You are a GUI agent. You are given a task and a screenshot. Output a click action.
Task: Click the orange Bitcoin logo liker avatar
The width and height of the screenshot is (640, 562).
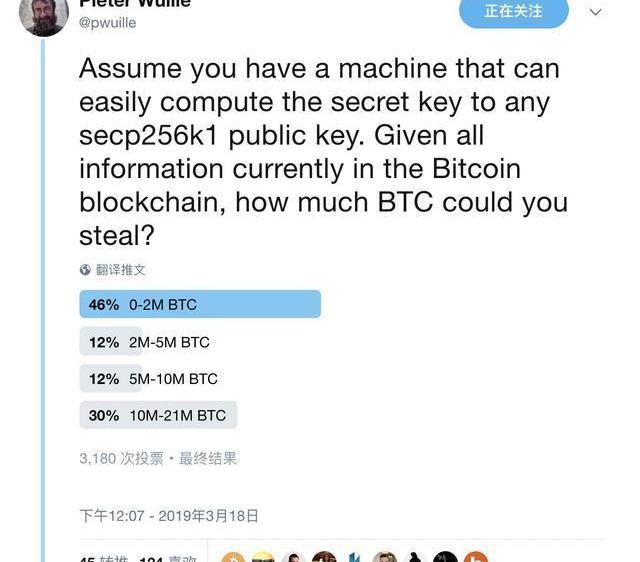(233, 557)
